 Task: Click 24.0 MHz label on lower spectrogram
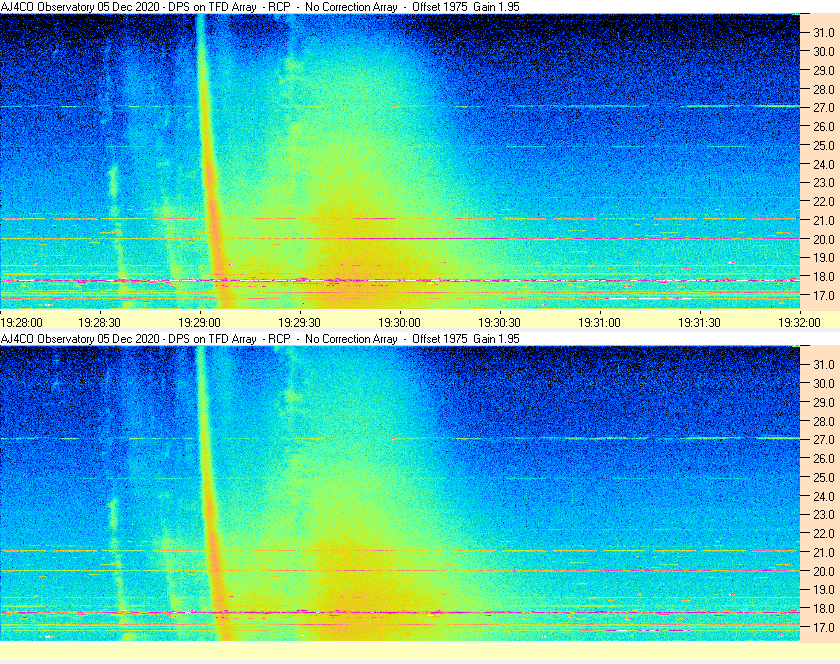pyautogui.click(x=824, y=496)
